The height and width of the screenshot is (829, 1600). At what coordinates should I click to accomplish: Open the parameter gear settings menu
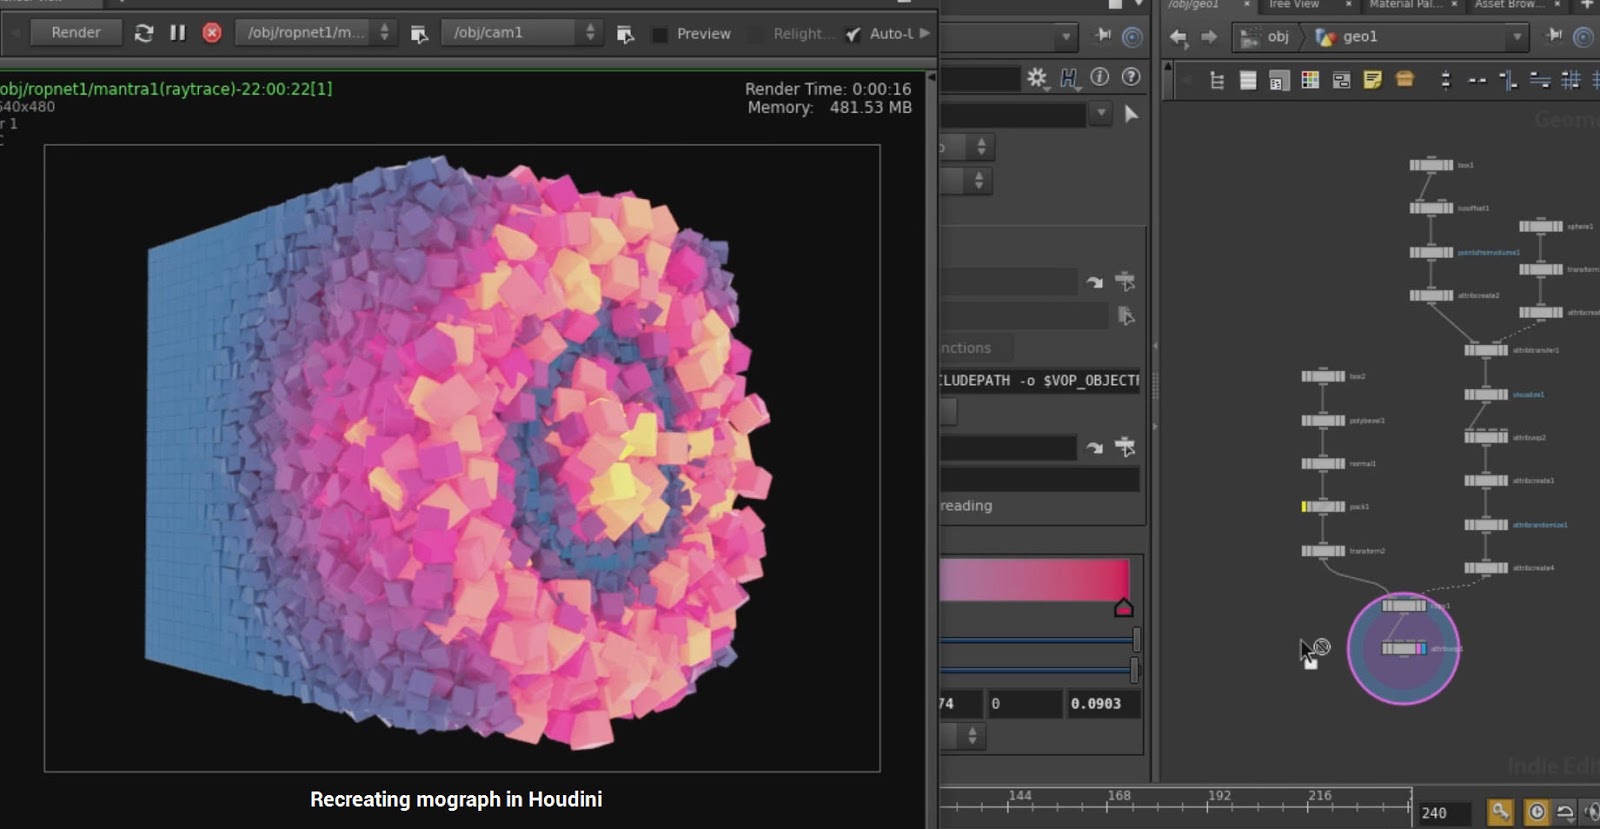[x=1037, y=77]
